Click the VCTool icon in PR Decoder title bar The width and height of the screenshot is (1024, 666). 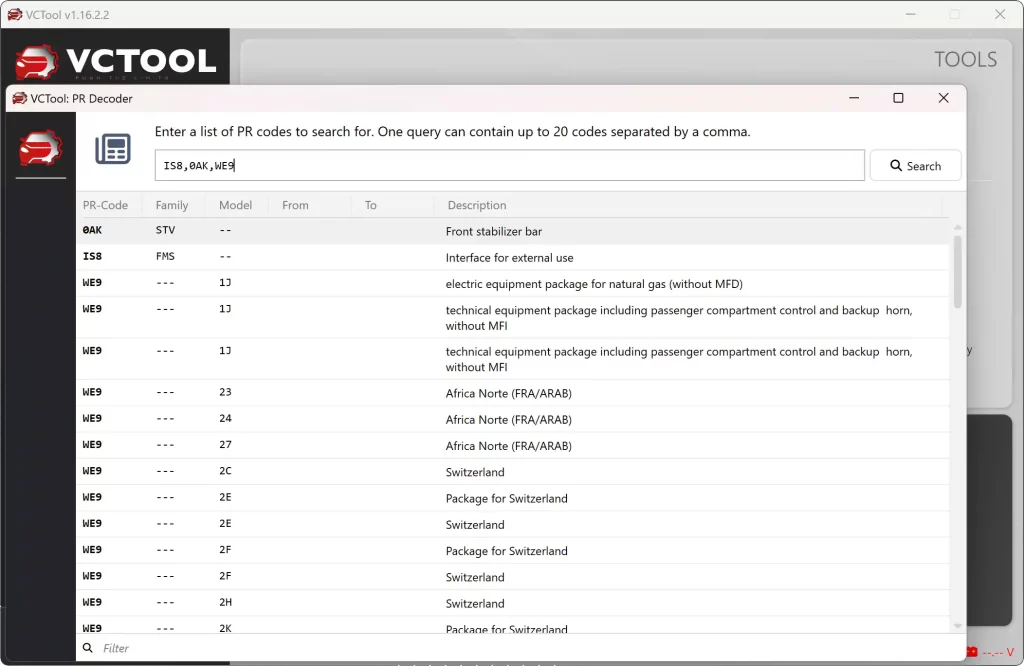20,98
